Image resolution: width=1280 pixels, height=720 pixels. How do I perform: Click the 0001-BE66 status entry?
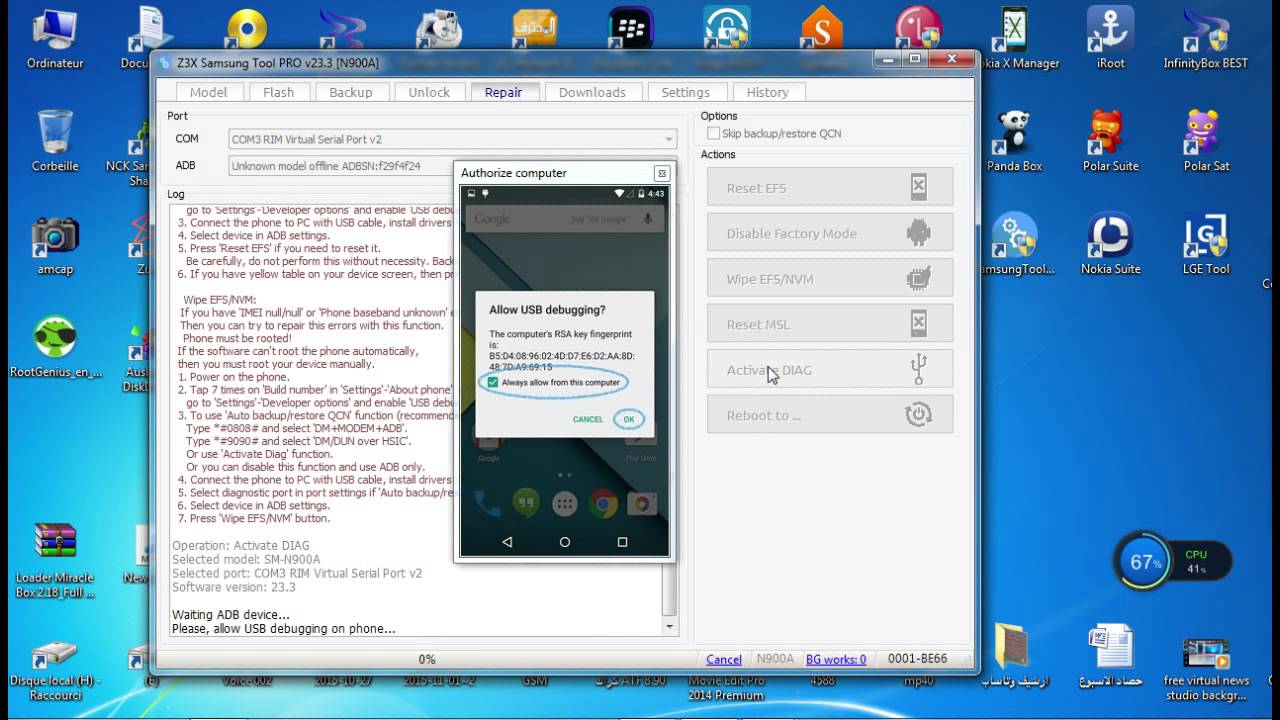(917, 659)
